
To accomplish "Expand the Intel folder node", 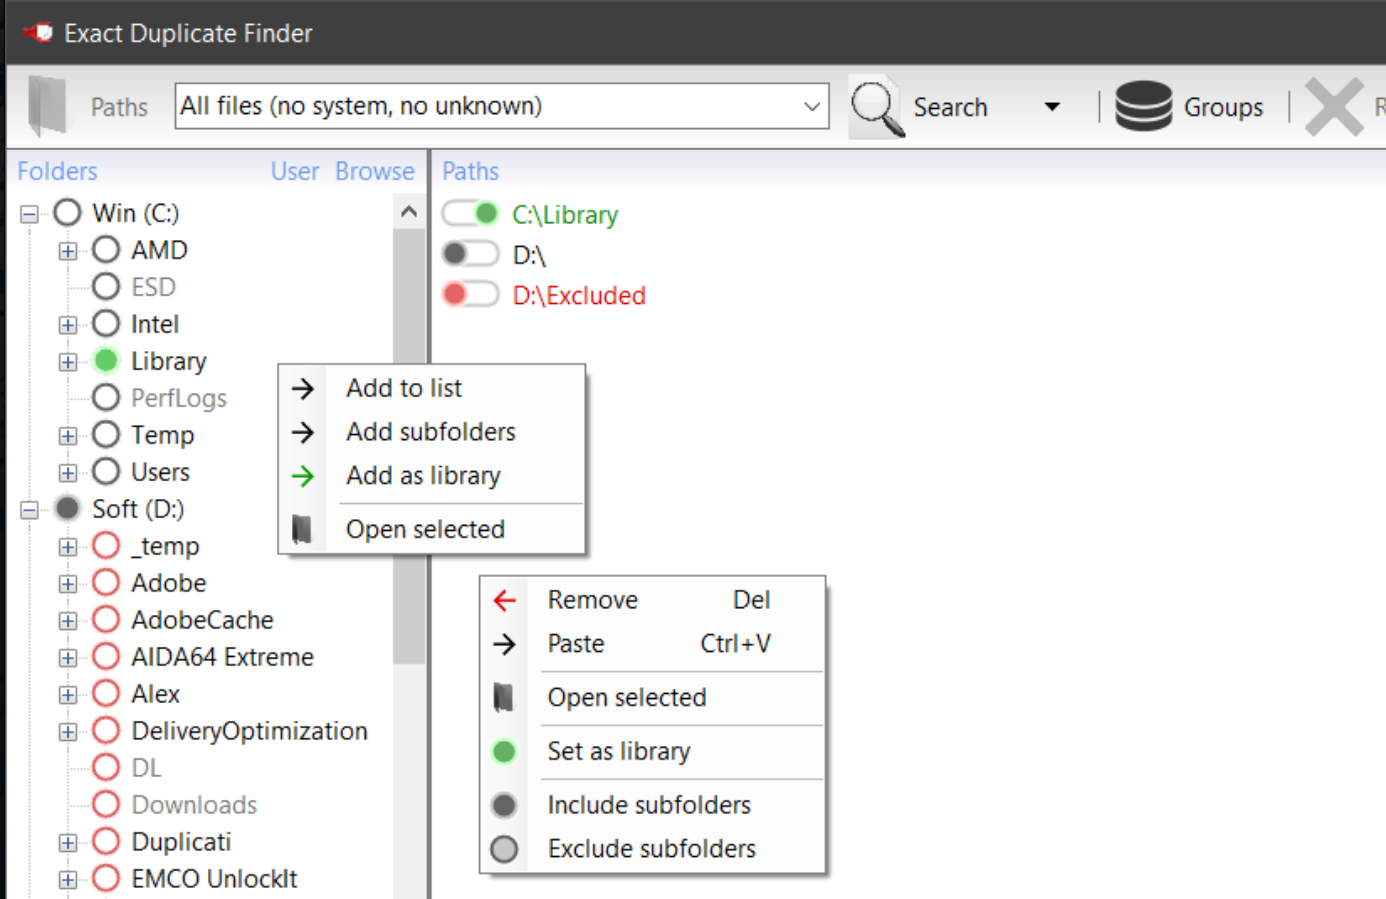I will [x=66, y=323].
